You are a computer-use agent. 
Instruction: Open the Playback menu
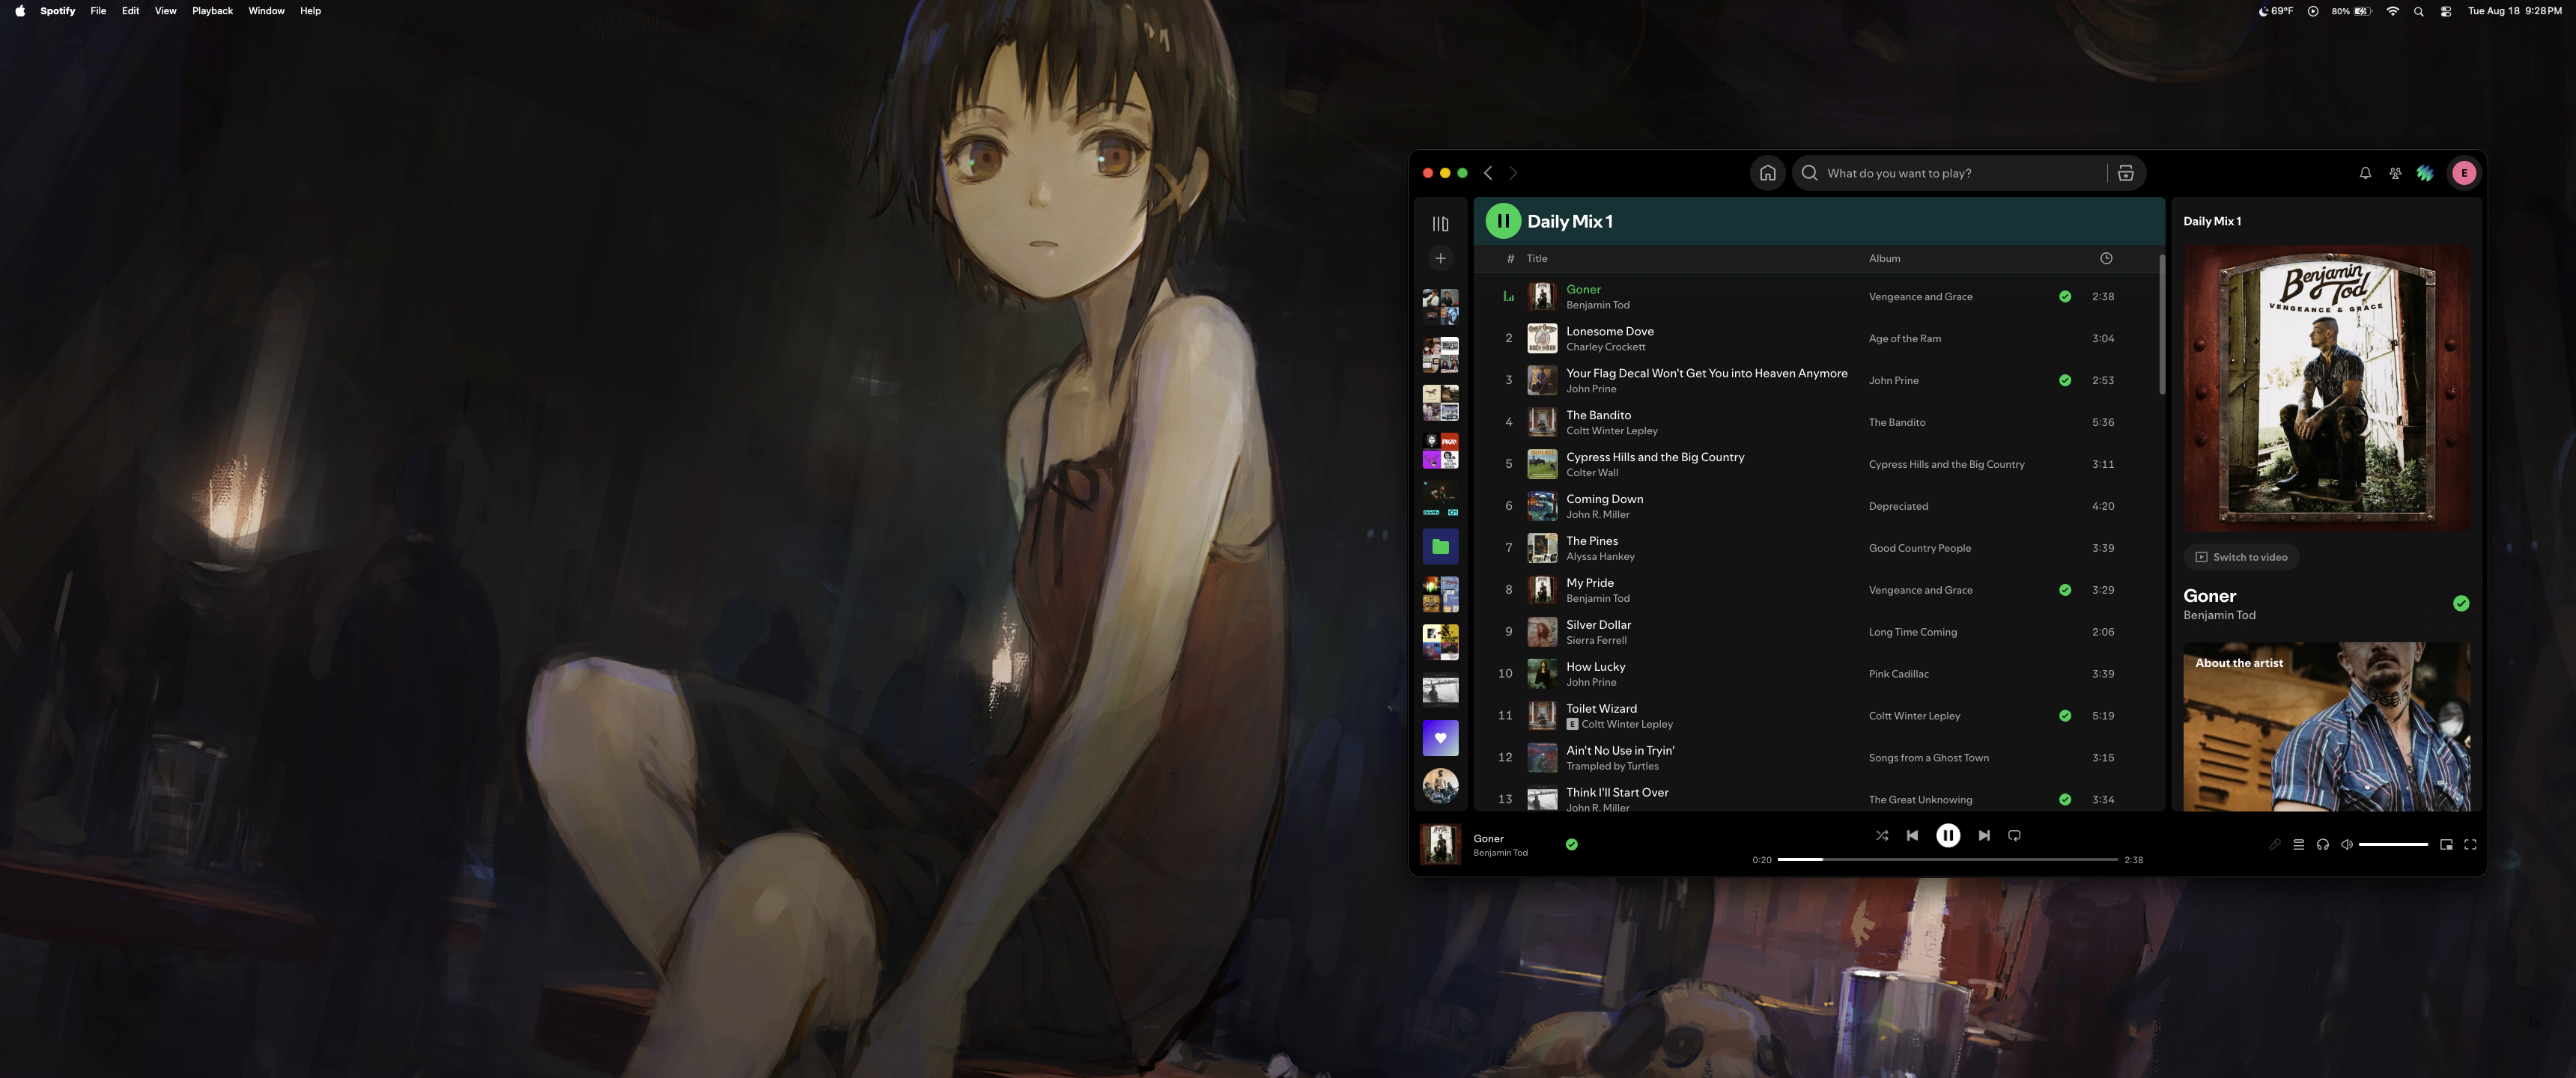[212, 11]
